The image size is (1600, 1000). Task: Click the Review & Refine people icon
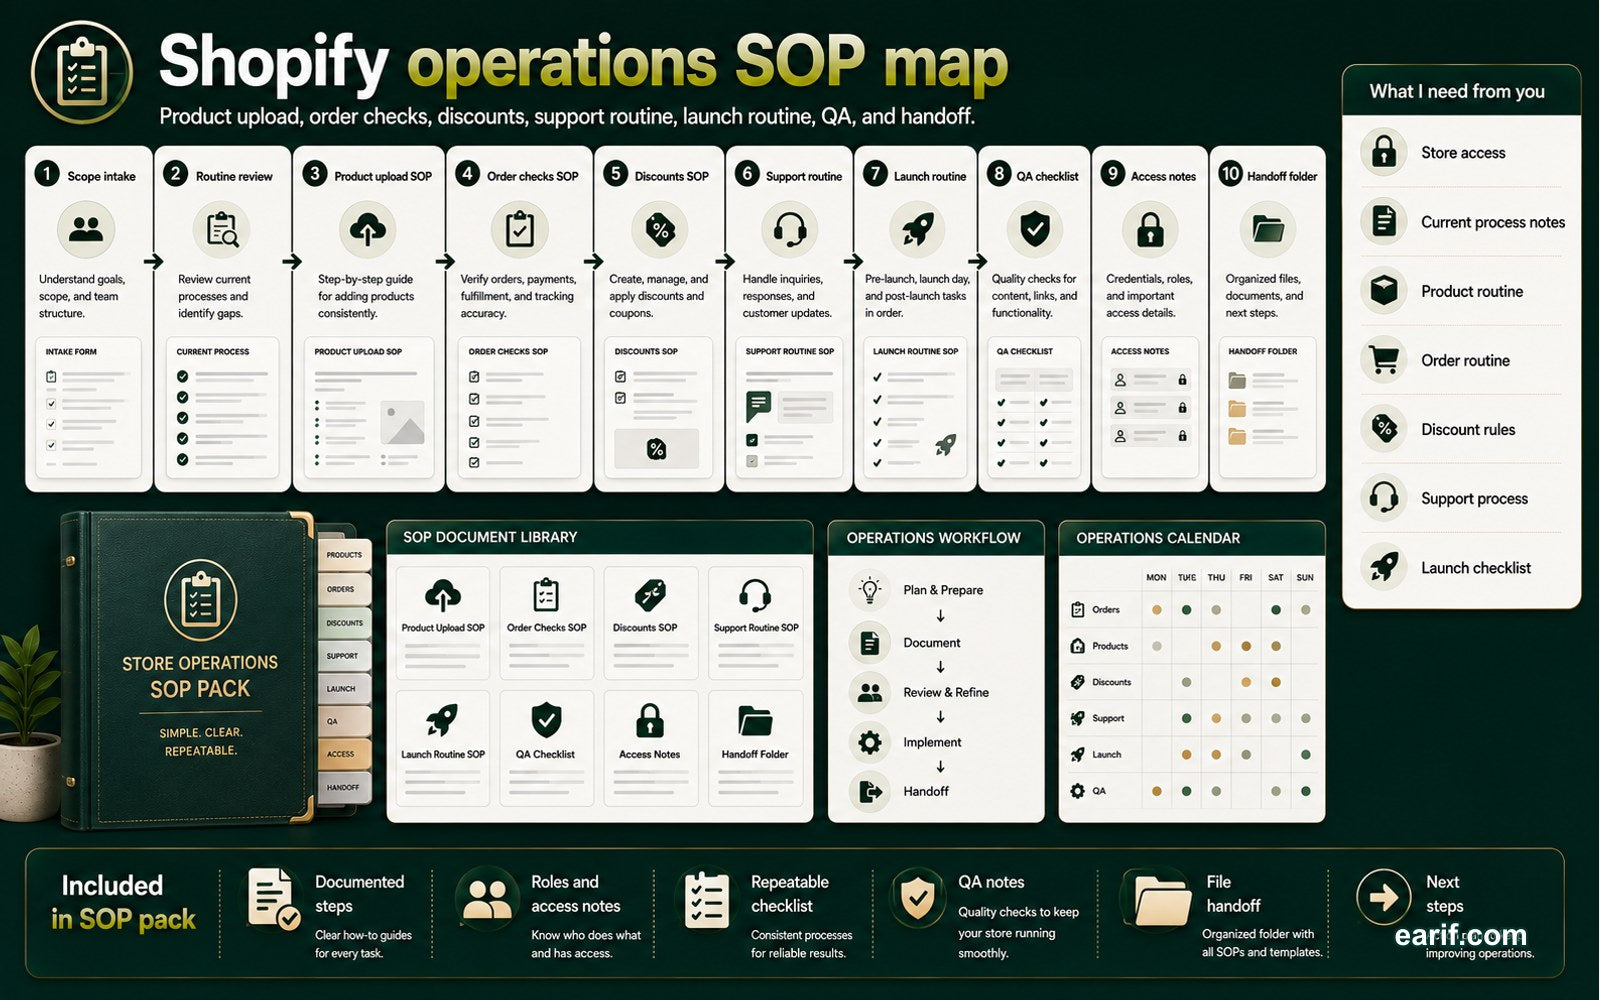pos(870,692)
